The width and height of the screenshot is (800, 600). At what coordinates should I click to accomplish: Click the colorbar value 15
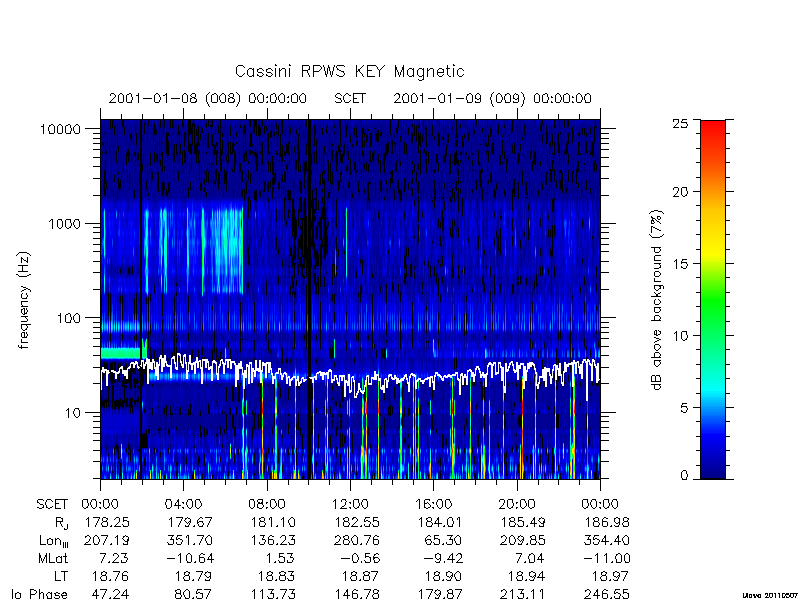680,264
